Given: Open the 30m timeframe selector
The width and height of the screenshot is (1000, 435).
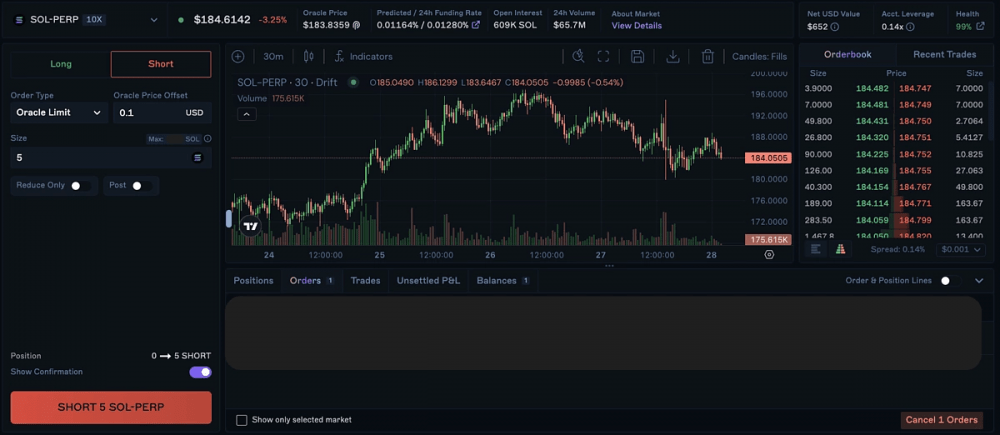Looking at the screenshot, I should point(273,56).
